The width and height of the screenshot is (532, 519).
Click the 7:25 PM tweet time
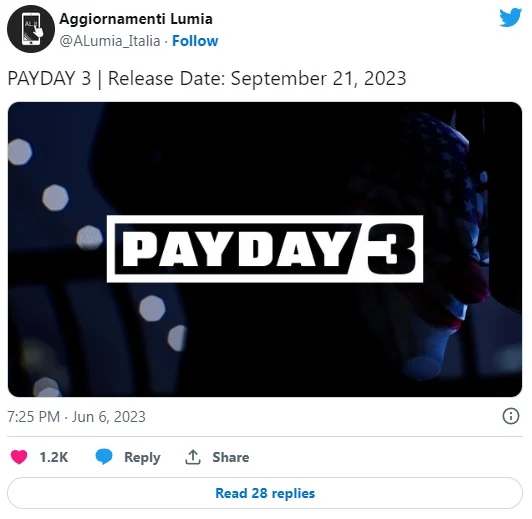(x=34, y=417)
